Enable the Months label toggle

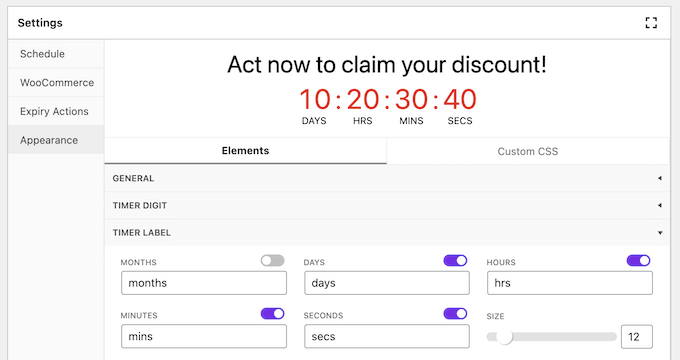click(x=272, y=260)
